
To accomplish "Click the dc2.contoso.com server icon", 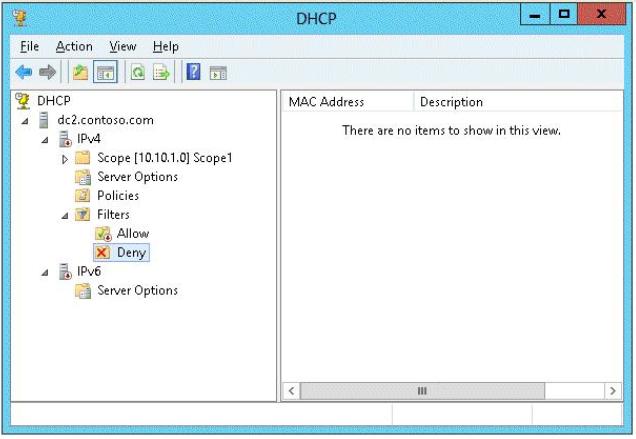I will pos(43,120).
